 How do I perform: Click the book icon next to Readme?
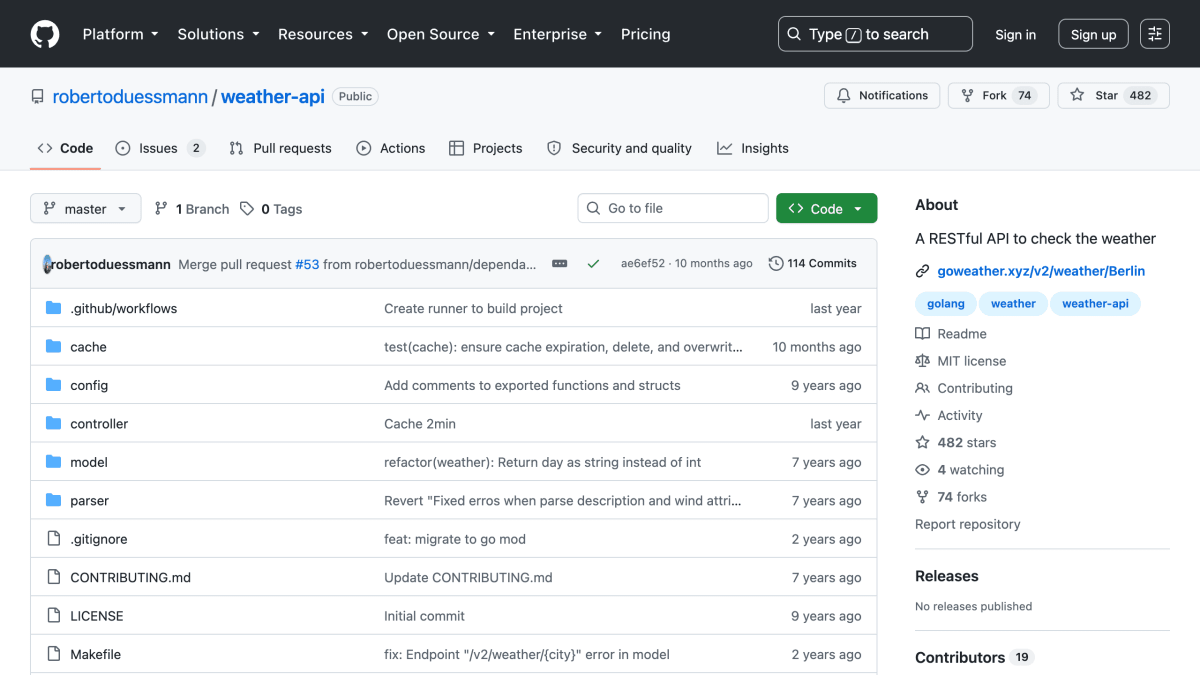click(922, 334)
